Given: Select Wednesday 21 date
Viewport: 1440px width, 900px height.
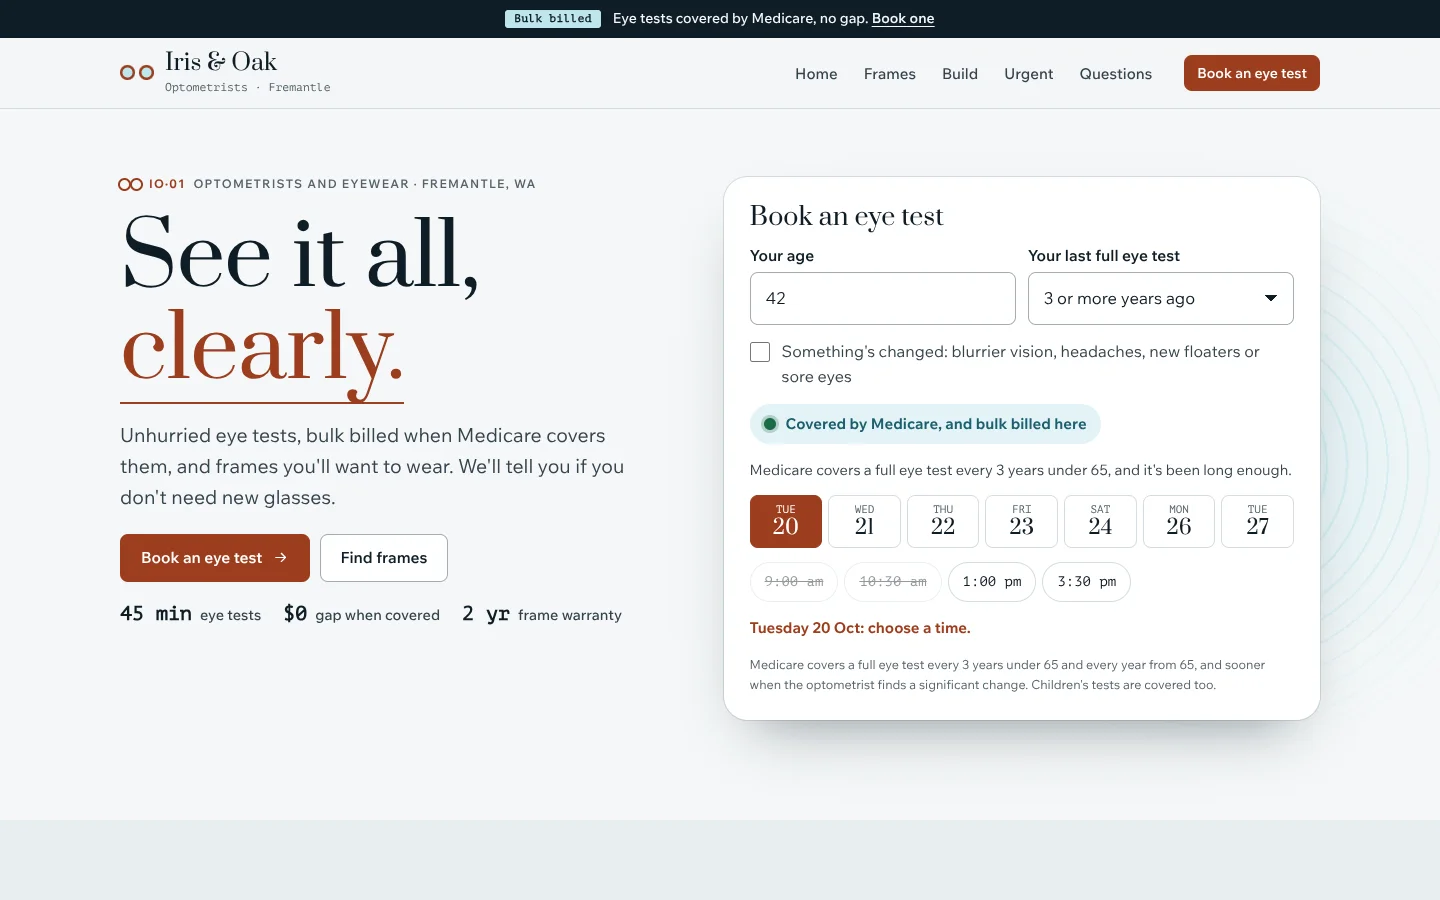Looking at the screenshot, I should (x=864, y=521).
